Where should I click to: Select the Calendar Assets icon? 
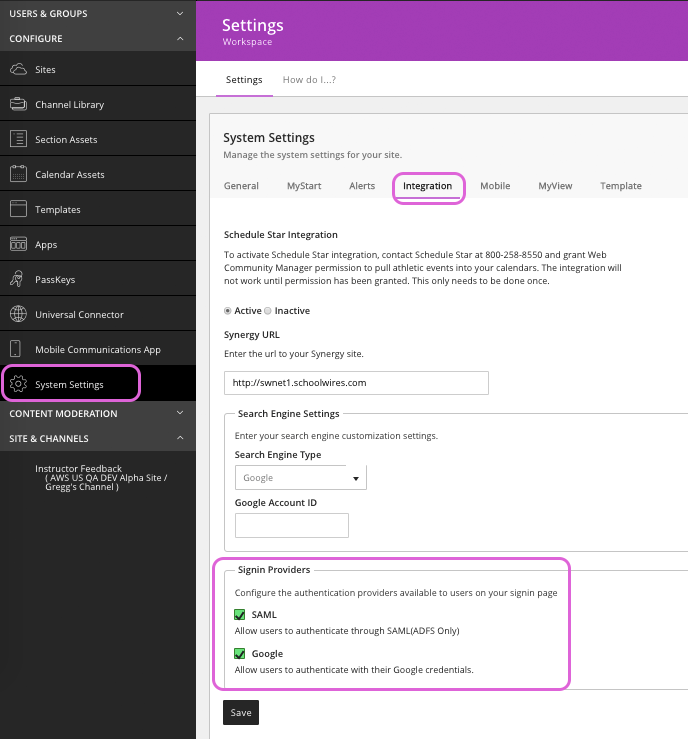[x=17, y=175]
